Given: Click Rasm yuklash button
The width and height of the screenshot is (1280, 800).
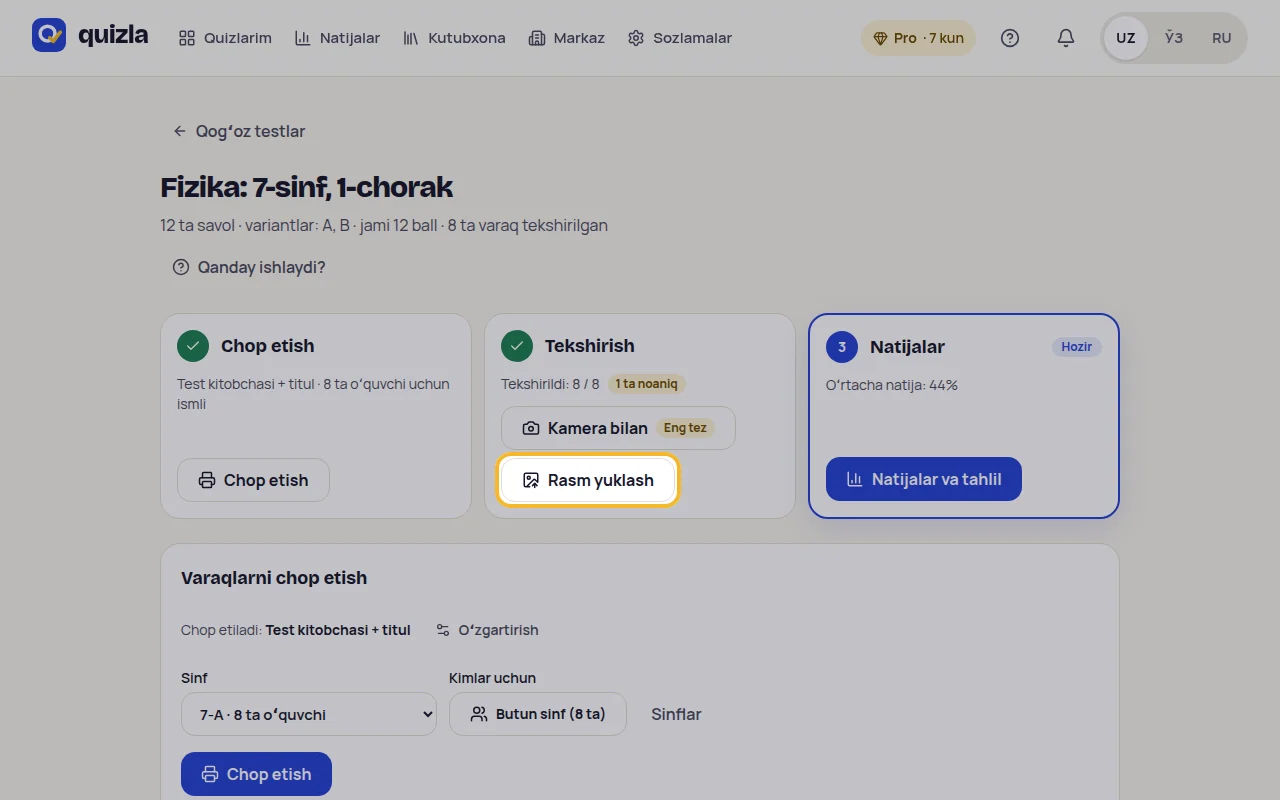Looking at the screenshot, I should coord(588,480).
